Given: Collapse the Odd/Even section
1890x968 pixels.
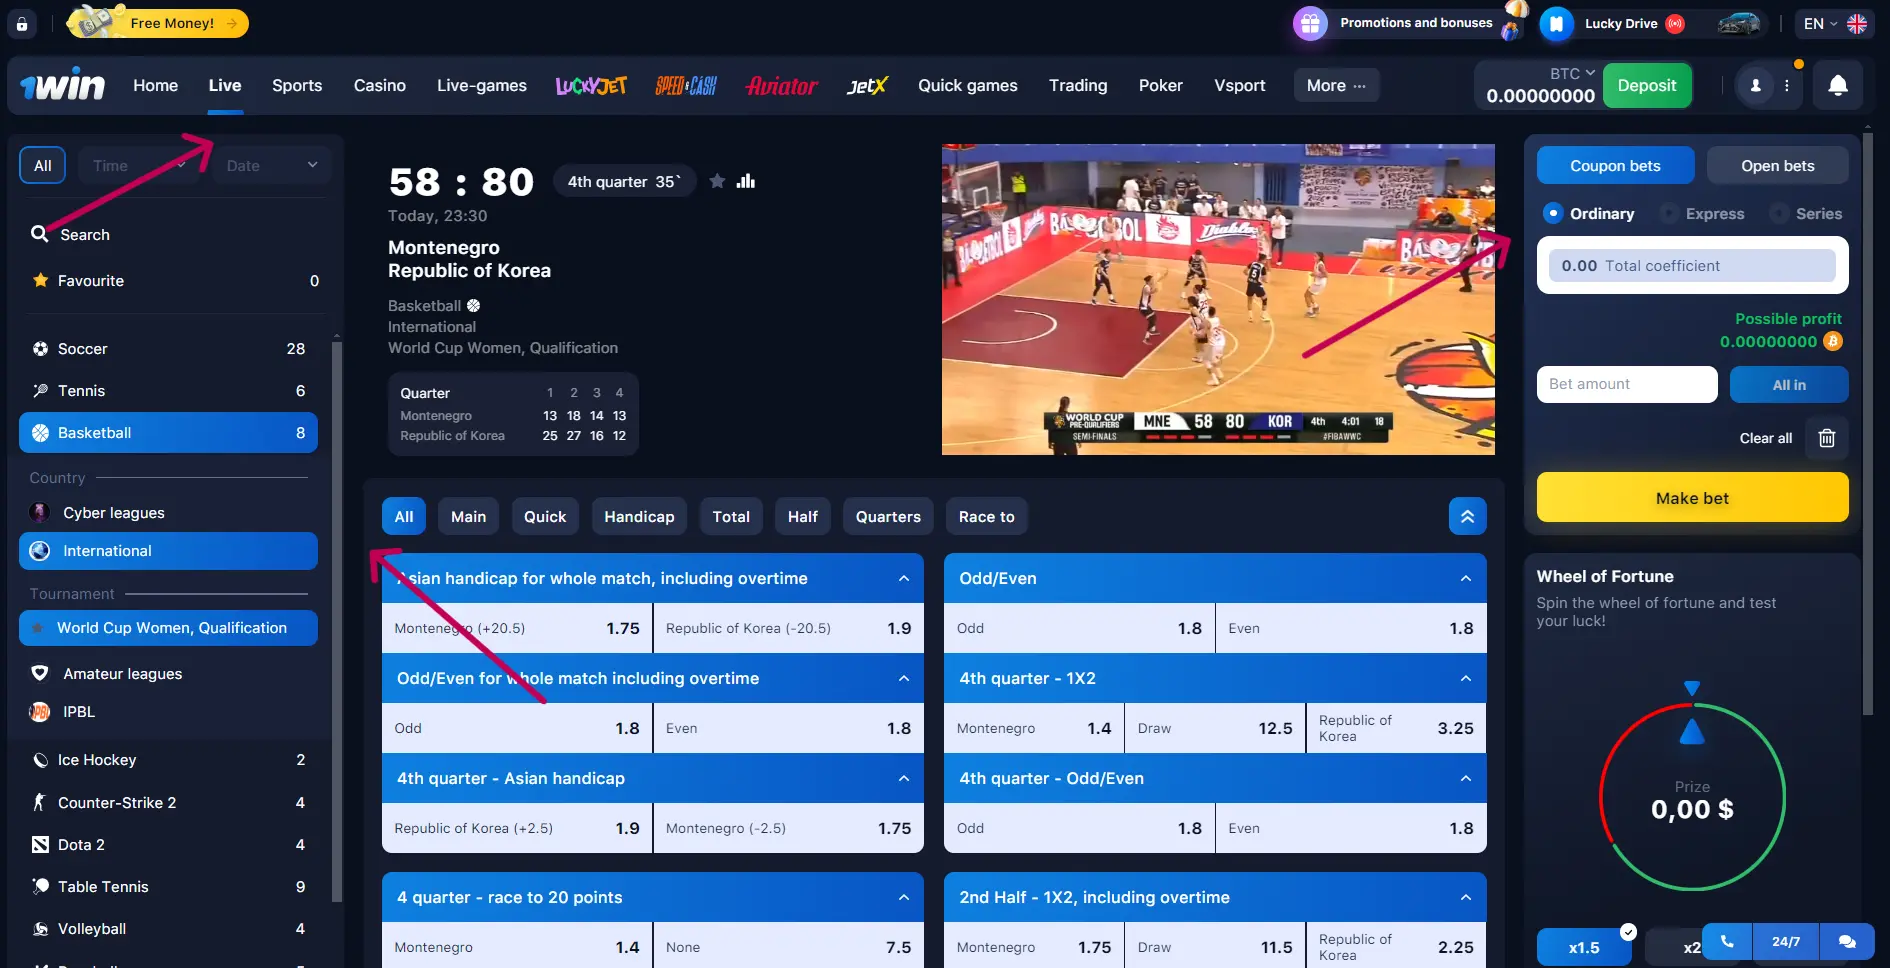Looking at the screenshot, I should pyautogui.click(x=1466, y=578).
